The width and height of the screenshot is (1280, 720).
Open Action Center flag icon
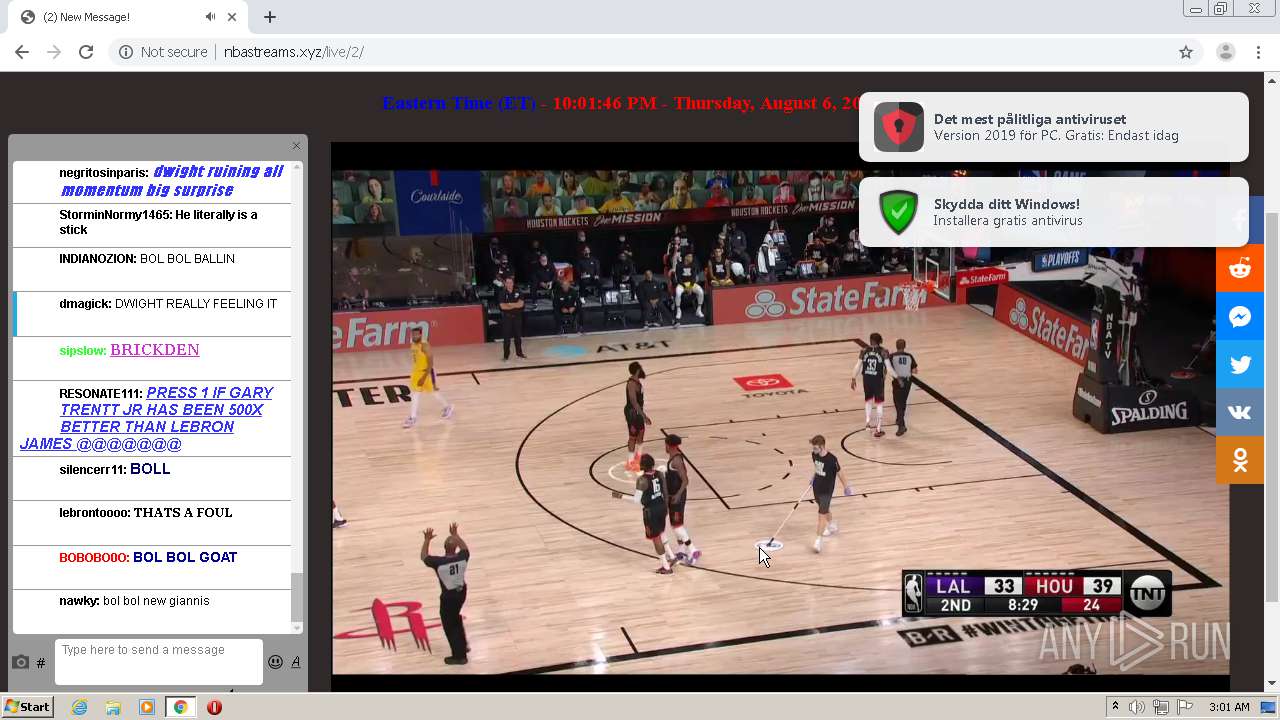[x=1184, y=707]
